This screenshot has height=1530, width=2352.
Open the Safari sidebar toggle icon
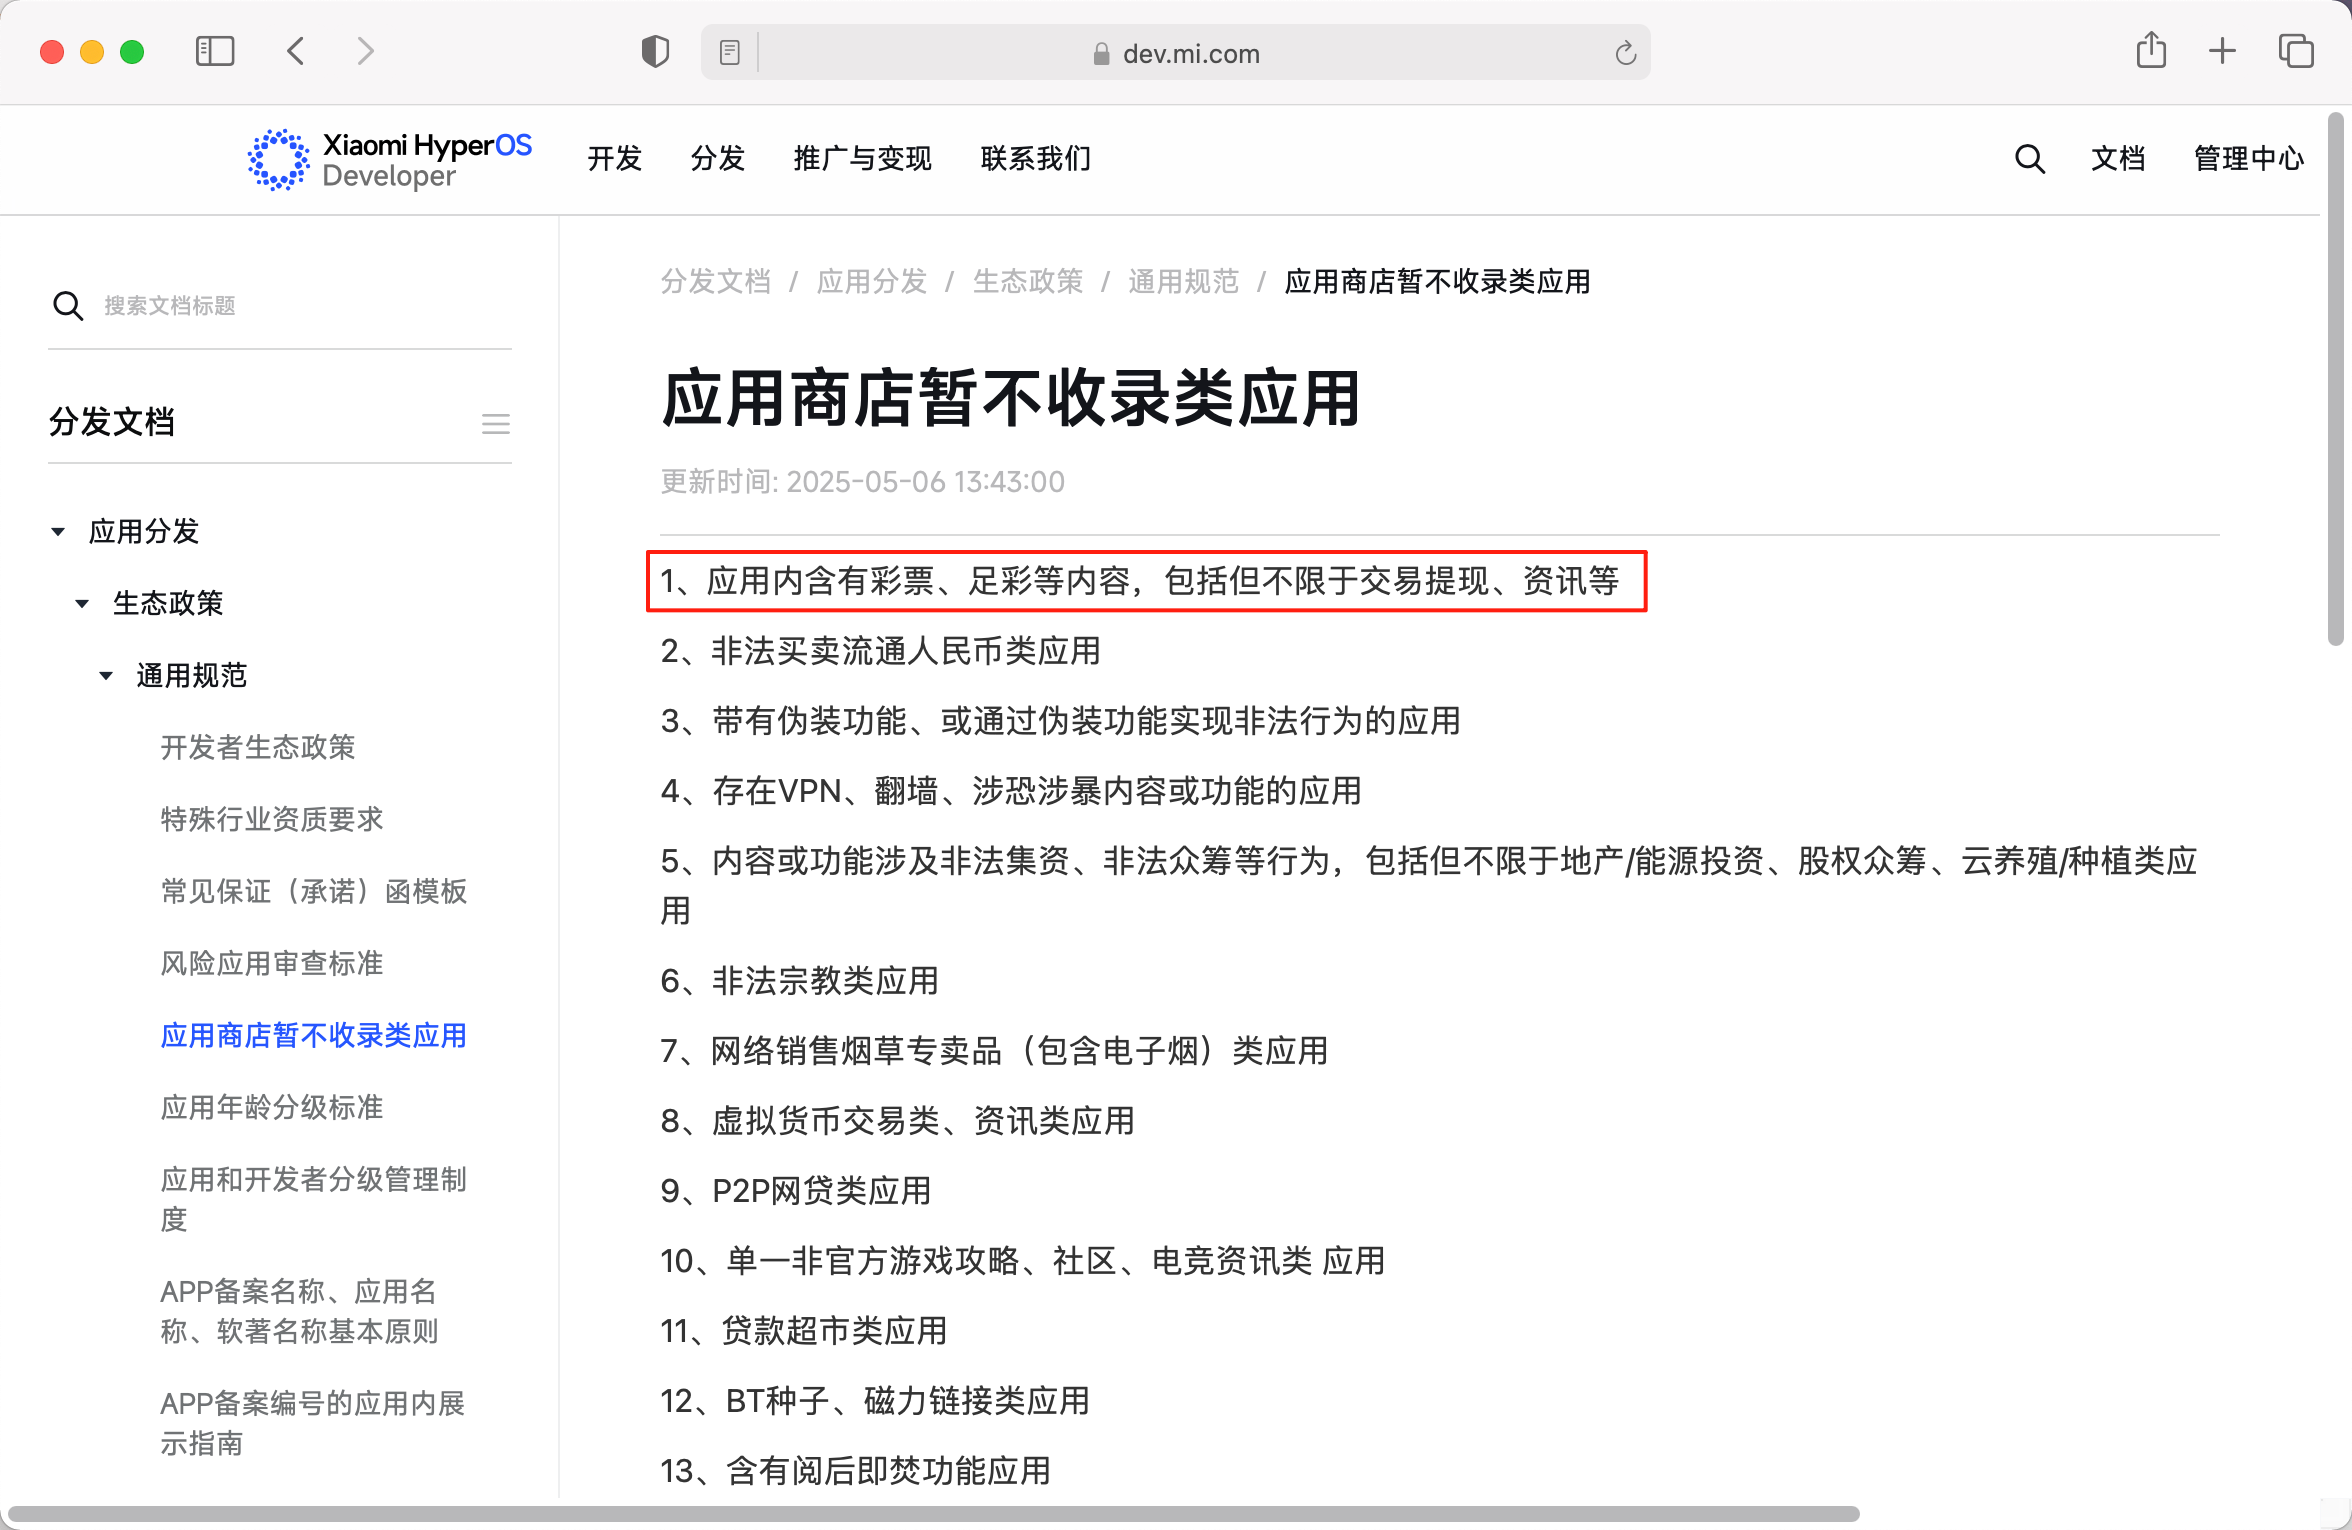pos(214,51)
